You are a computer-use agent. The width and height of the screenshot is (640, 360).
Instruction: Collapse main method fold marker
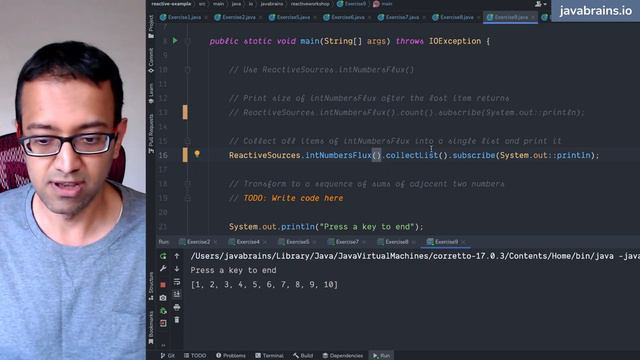pos(187,41)
